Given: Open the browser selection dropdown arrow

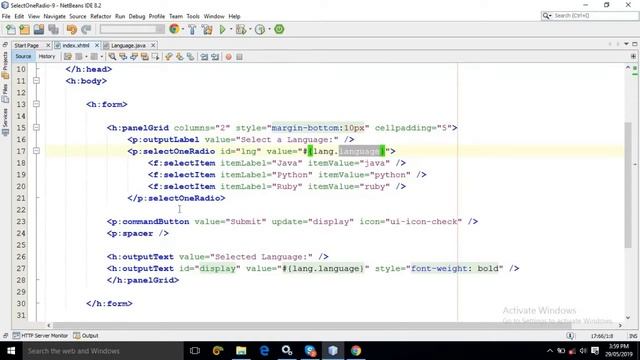Looking at the screenshot, I should (x=183, y=29).
